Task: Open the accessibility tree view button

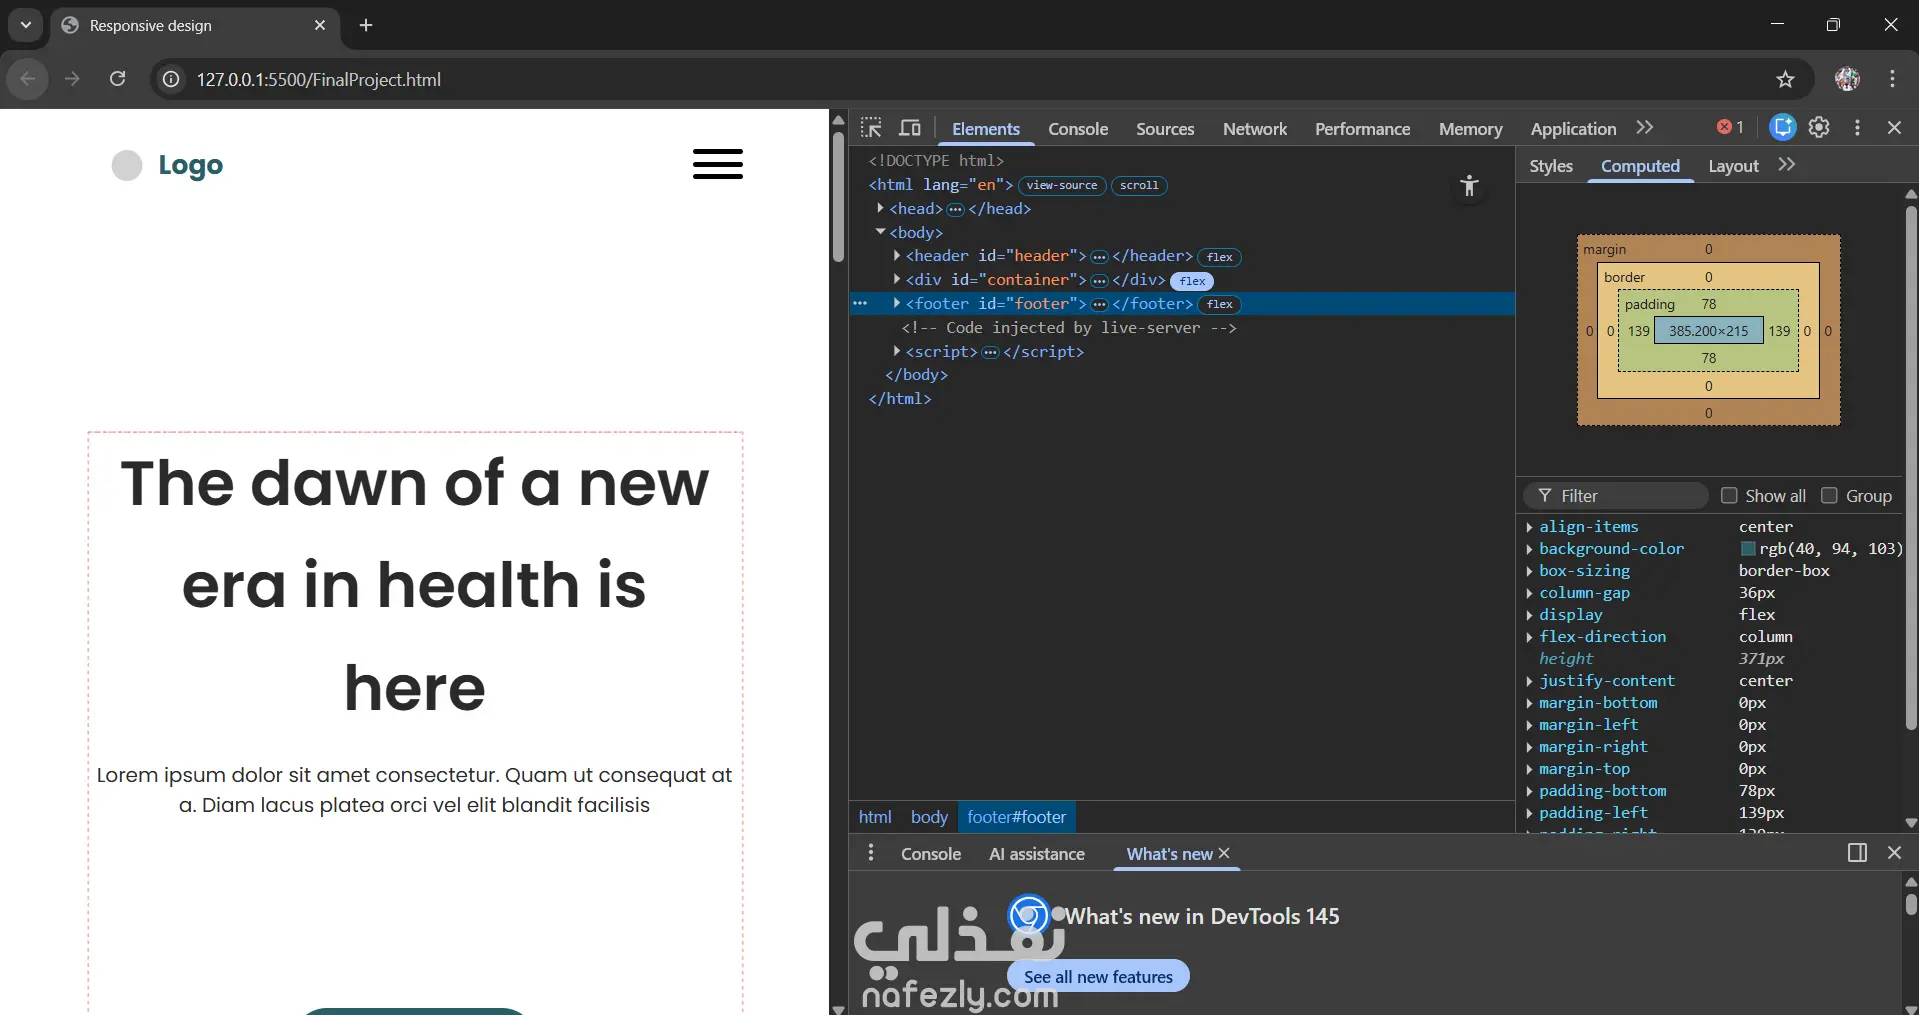Action: point(1469,185)
